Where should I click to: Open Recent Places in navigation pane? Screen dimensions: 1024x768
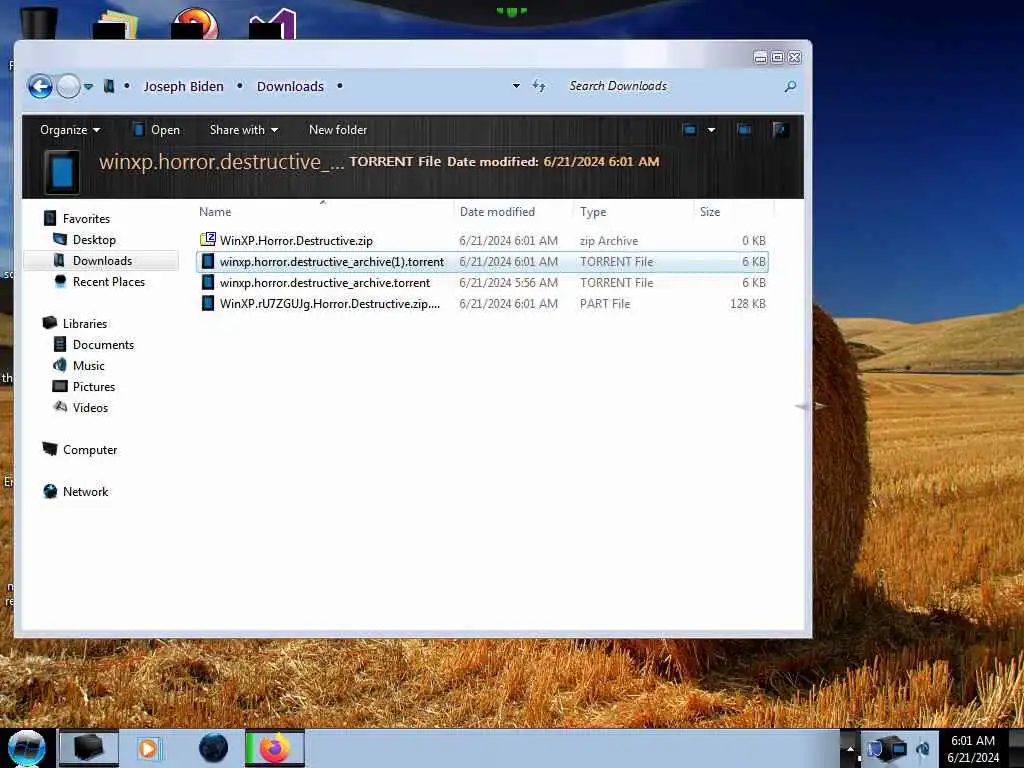(99, 281)
